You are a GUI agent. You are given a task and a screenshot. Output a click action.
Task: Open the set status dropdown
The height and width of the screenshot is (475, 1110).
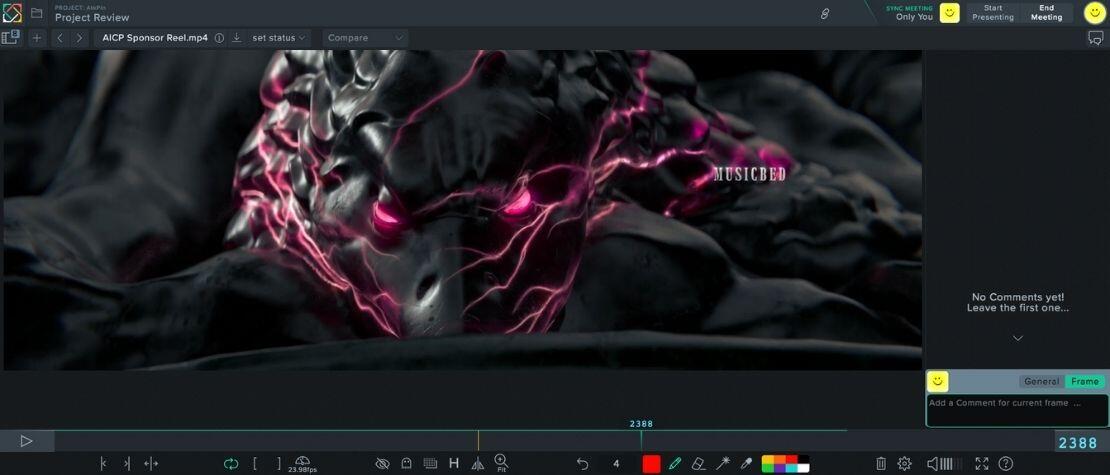pyautogui.click(x=278, y=38)
